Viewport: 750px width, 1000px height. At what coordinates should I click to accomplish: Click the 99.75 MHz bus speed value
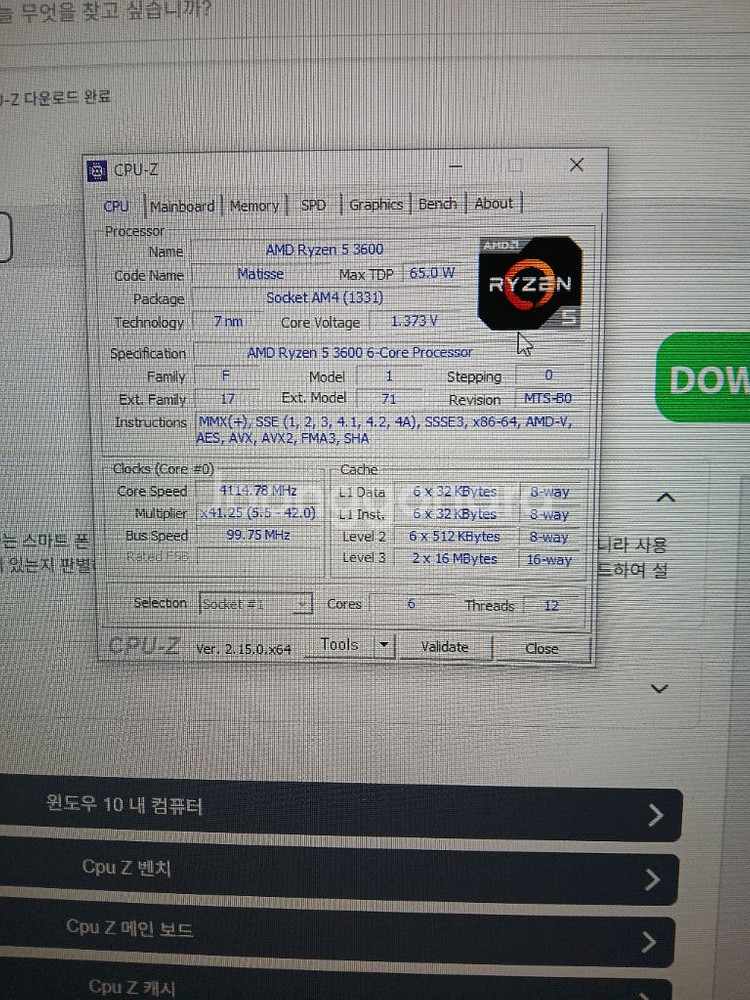[x=258, y=535]
